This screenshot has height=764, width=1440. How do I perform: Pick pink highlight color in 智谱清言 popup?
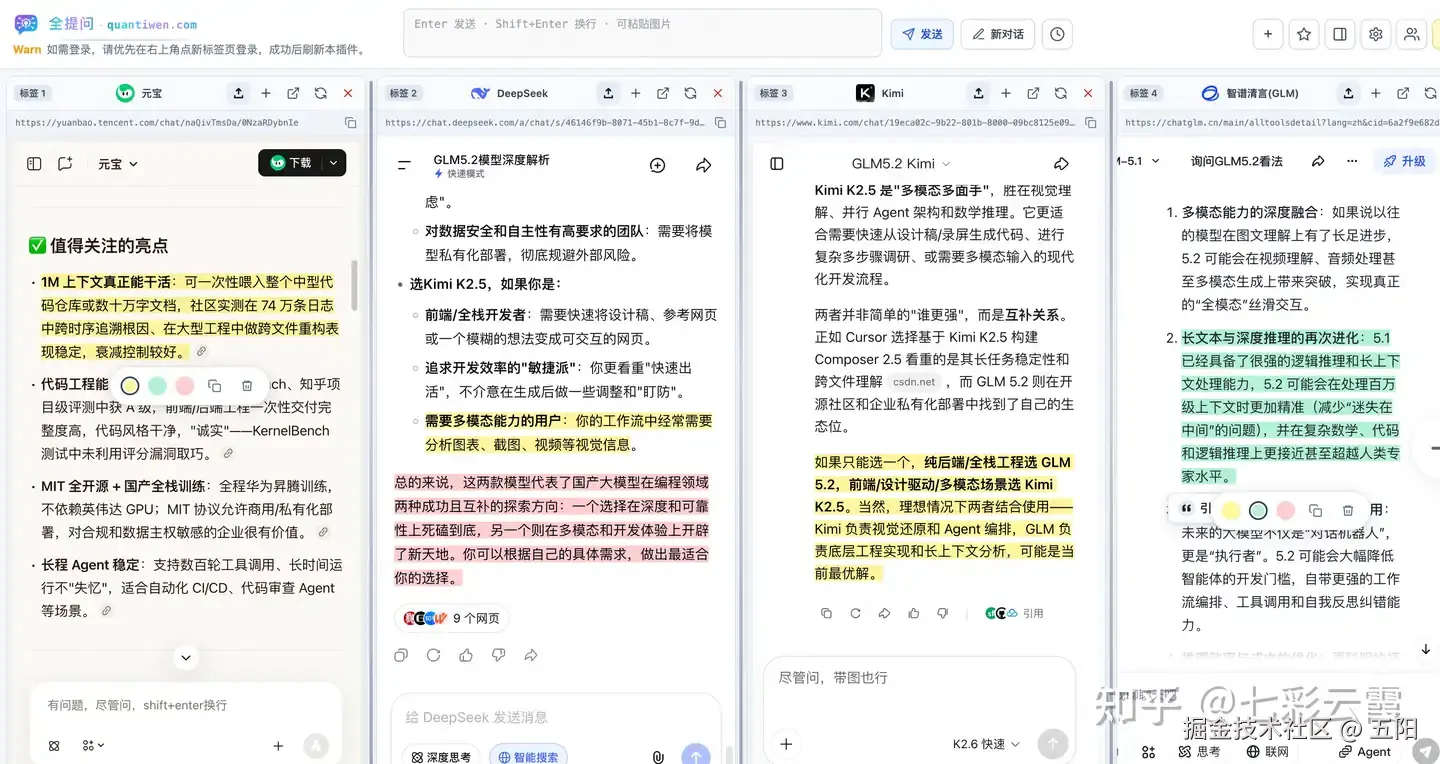[1286, 510]
